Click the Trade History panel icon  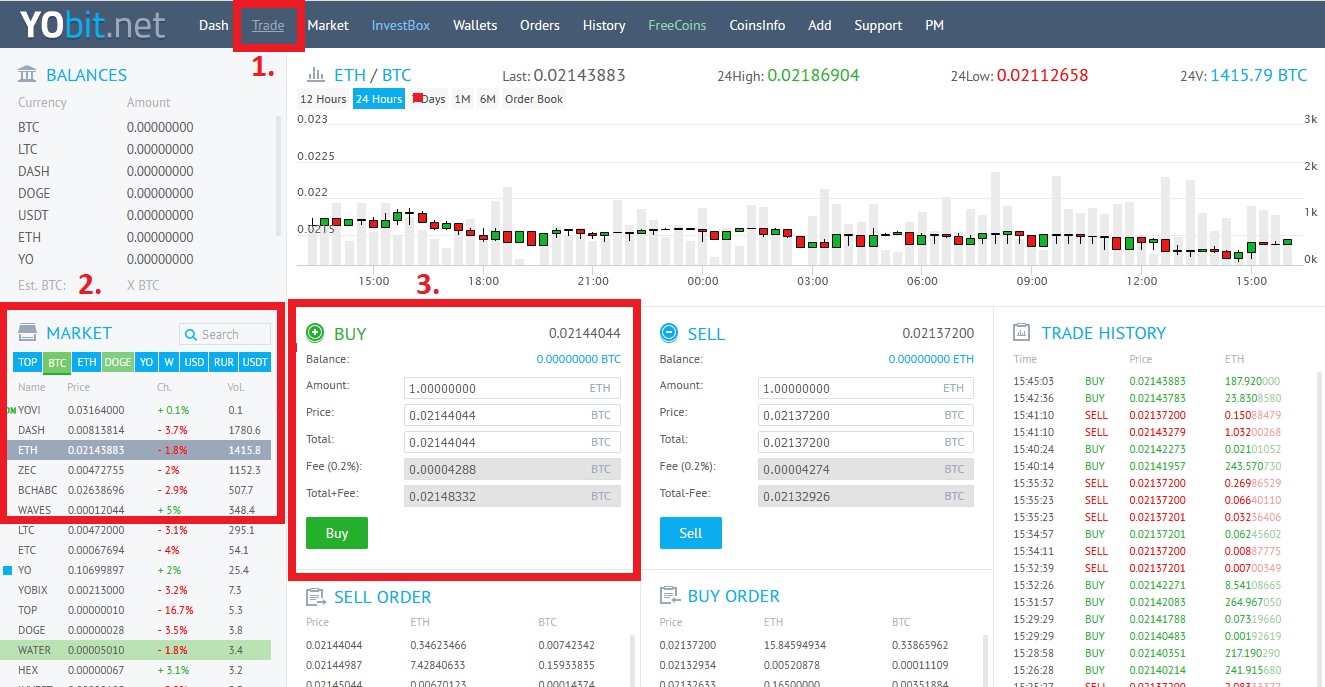[1022, 332]
